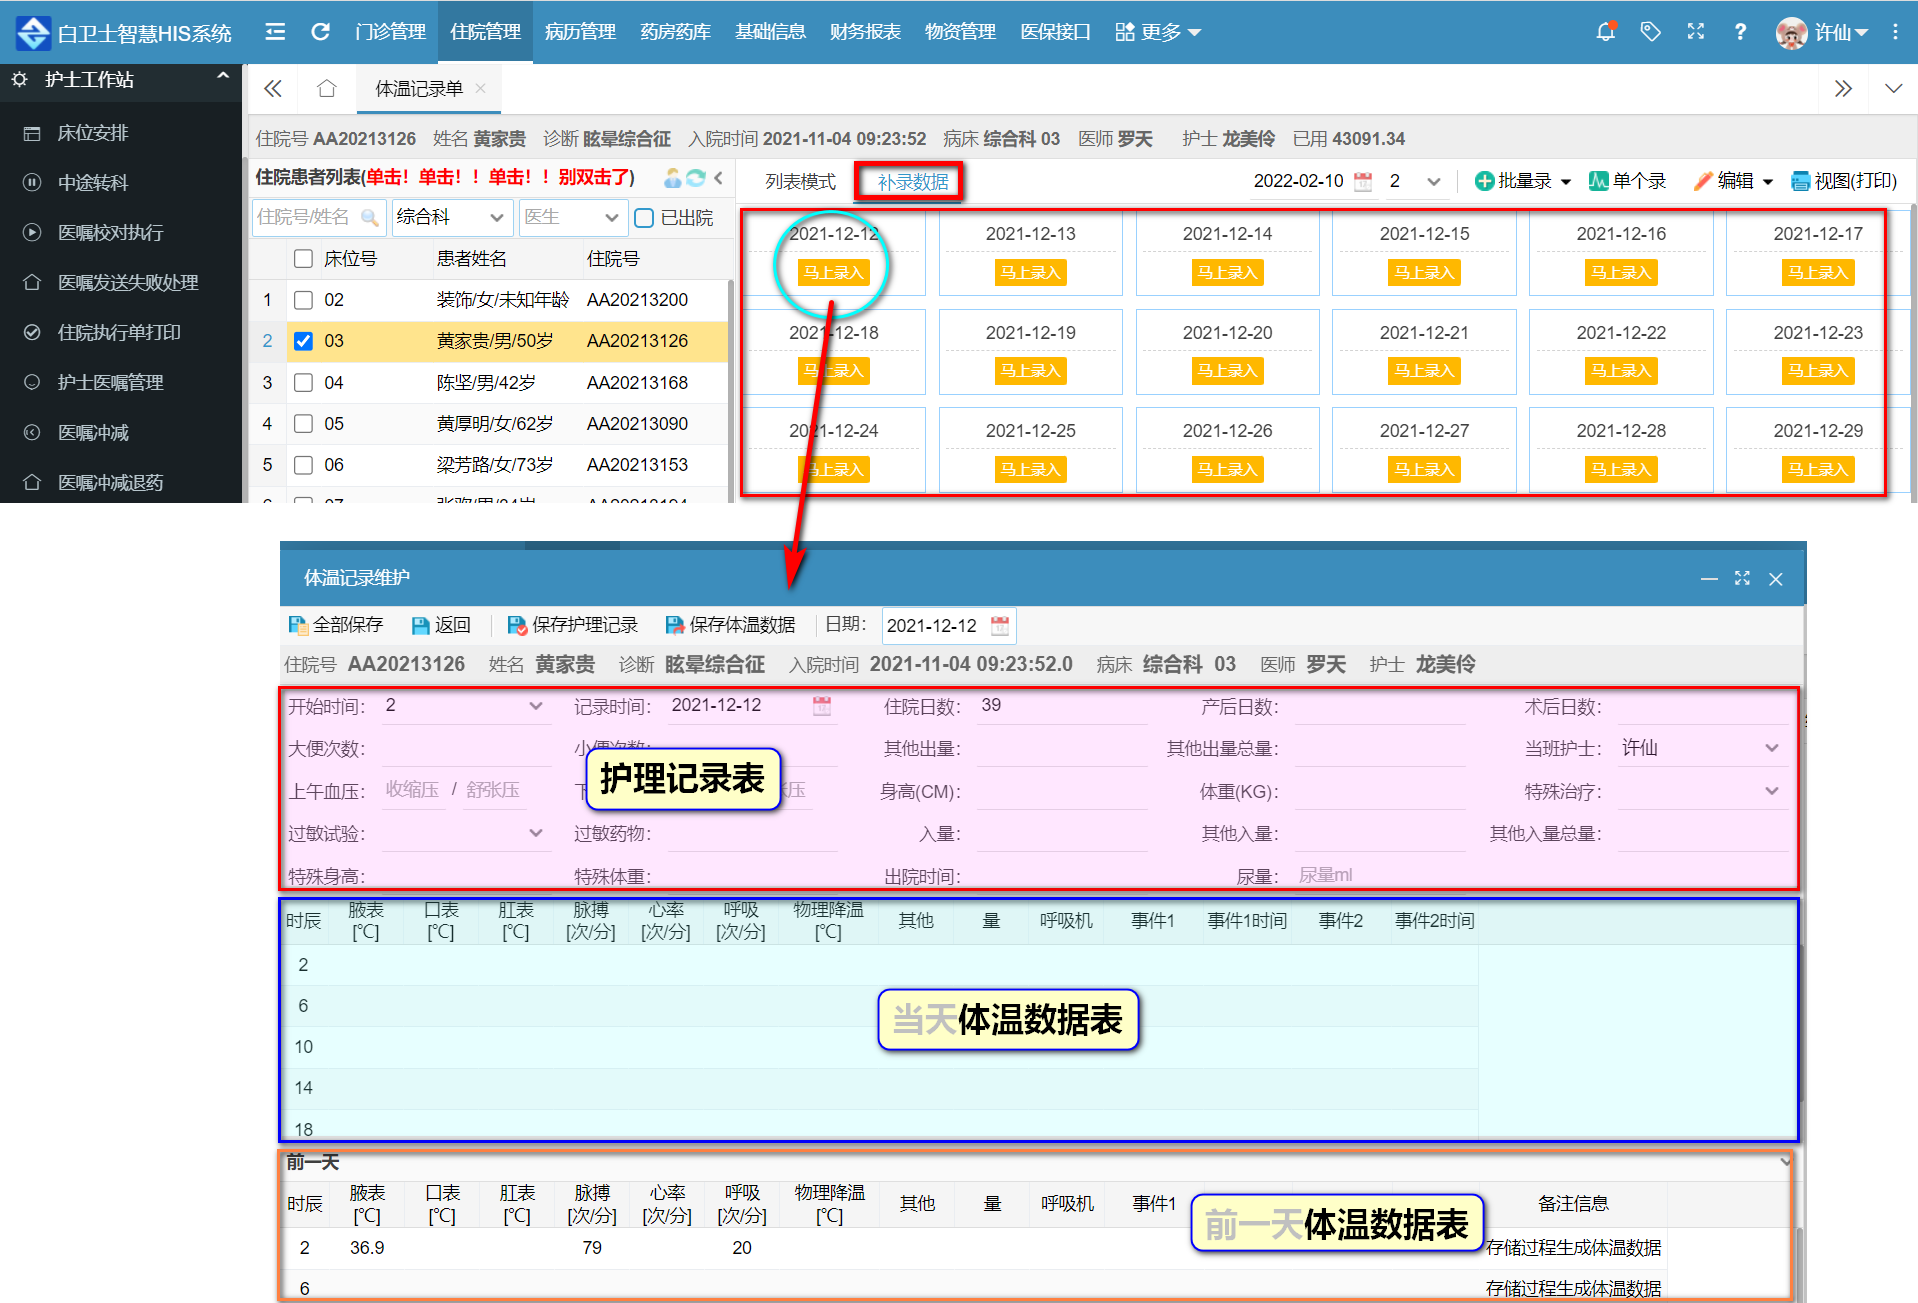Open user account 许仙 menu

tap(1823, 32)
